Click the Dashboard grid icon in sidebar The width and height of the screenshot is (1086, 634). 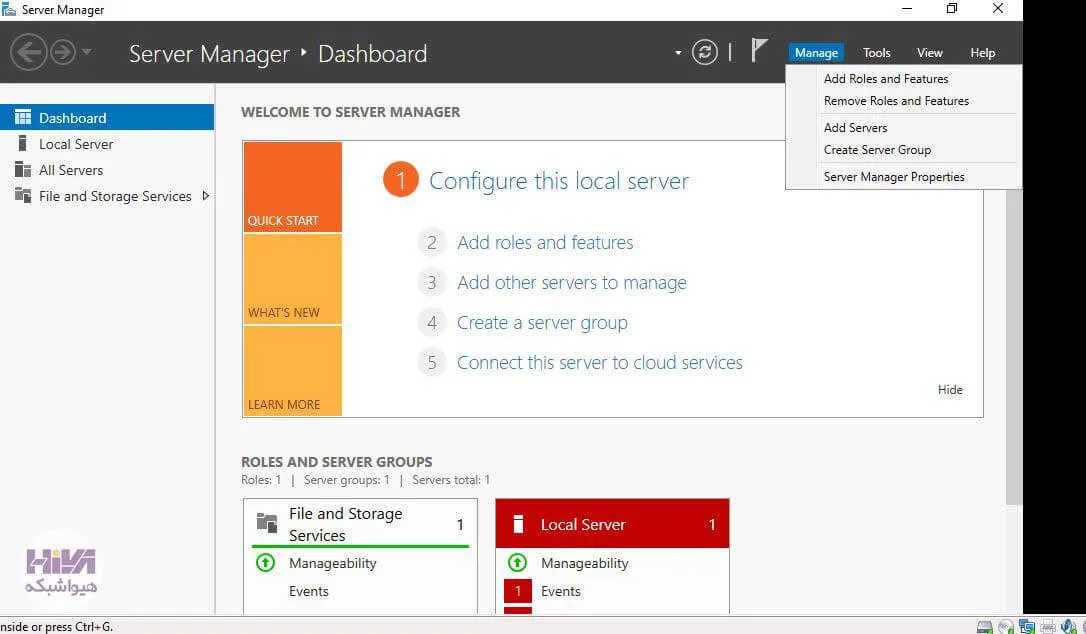click(23, 117)
